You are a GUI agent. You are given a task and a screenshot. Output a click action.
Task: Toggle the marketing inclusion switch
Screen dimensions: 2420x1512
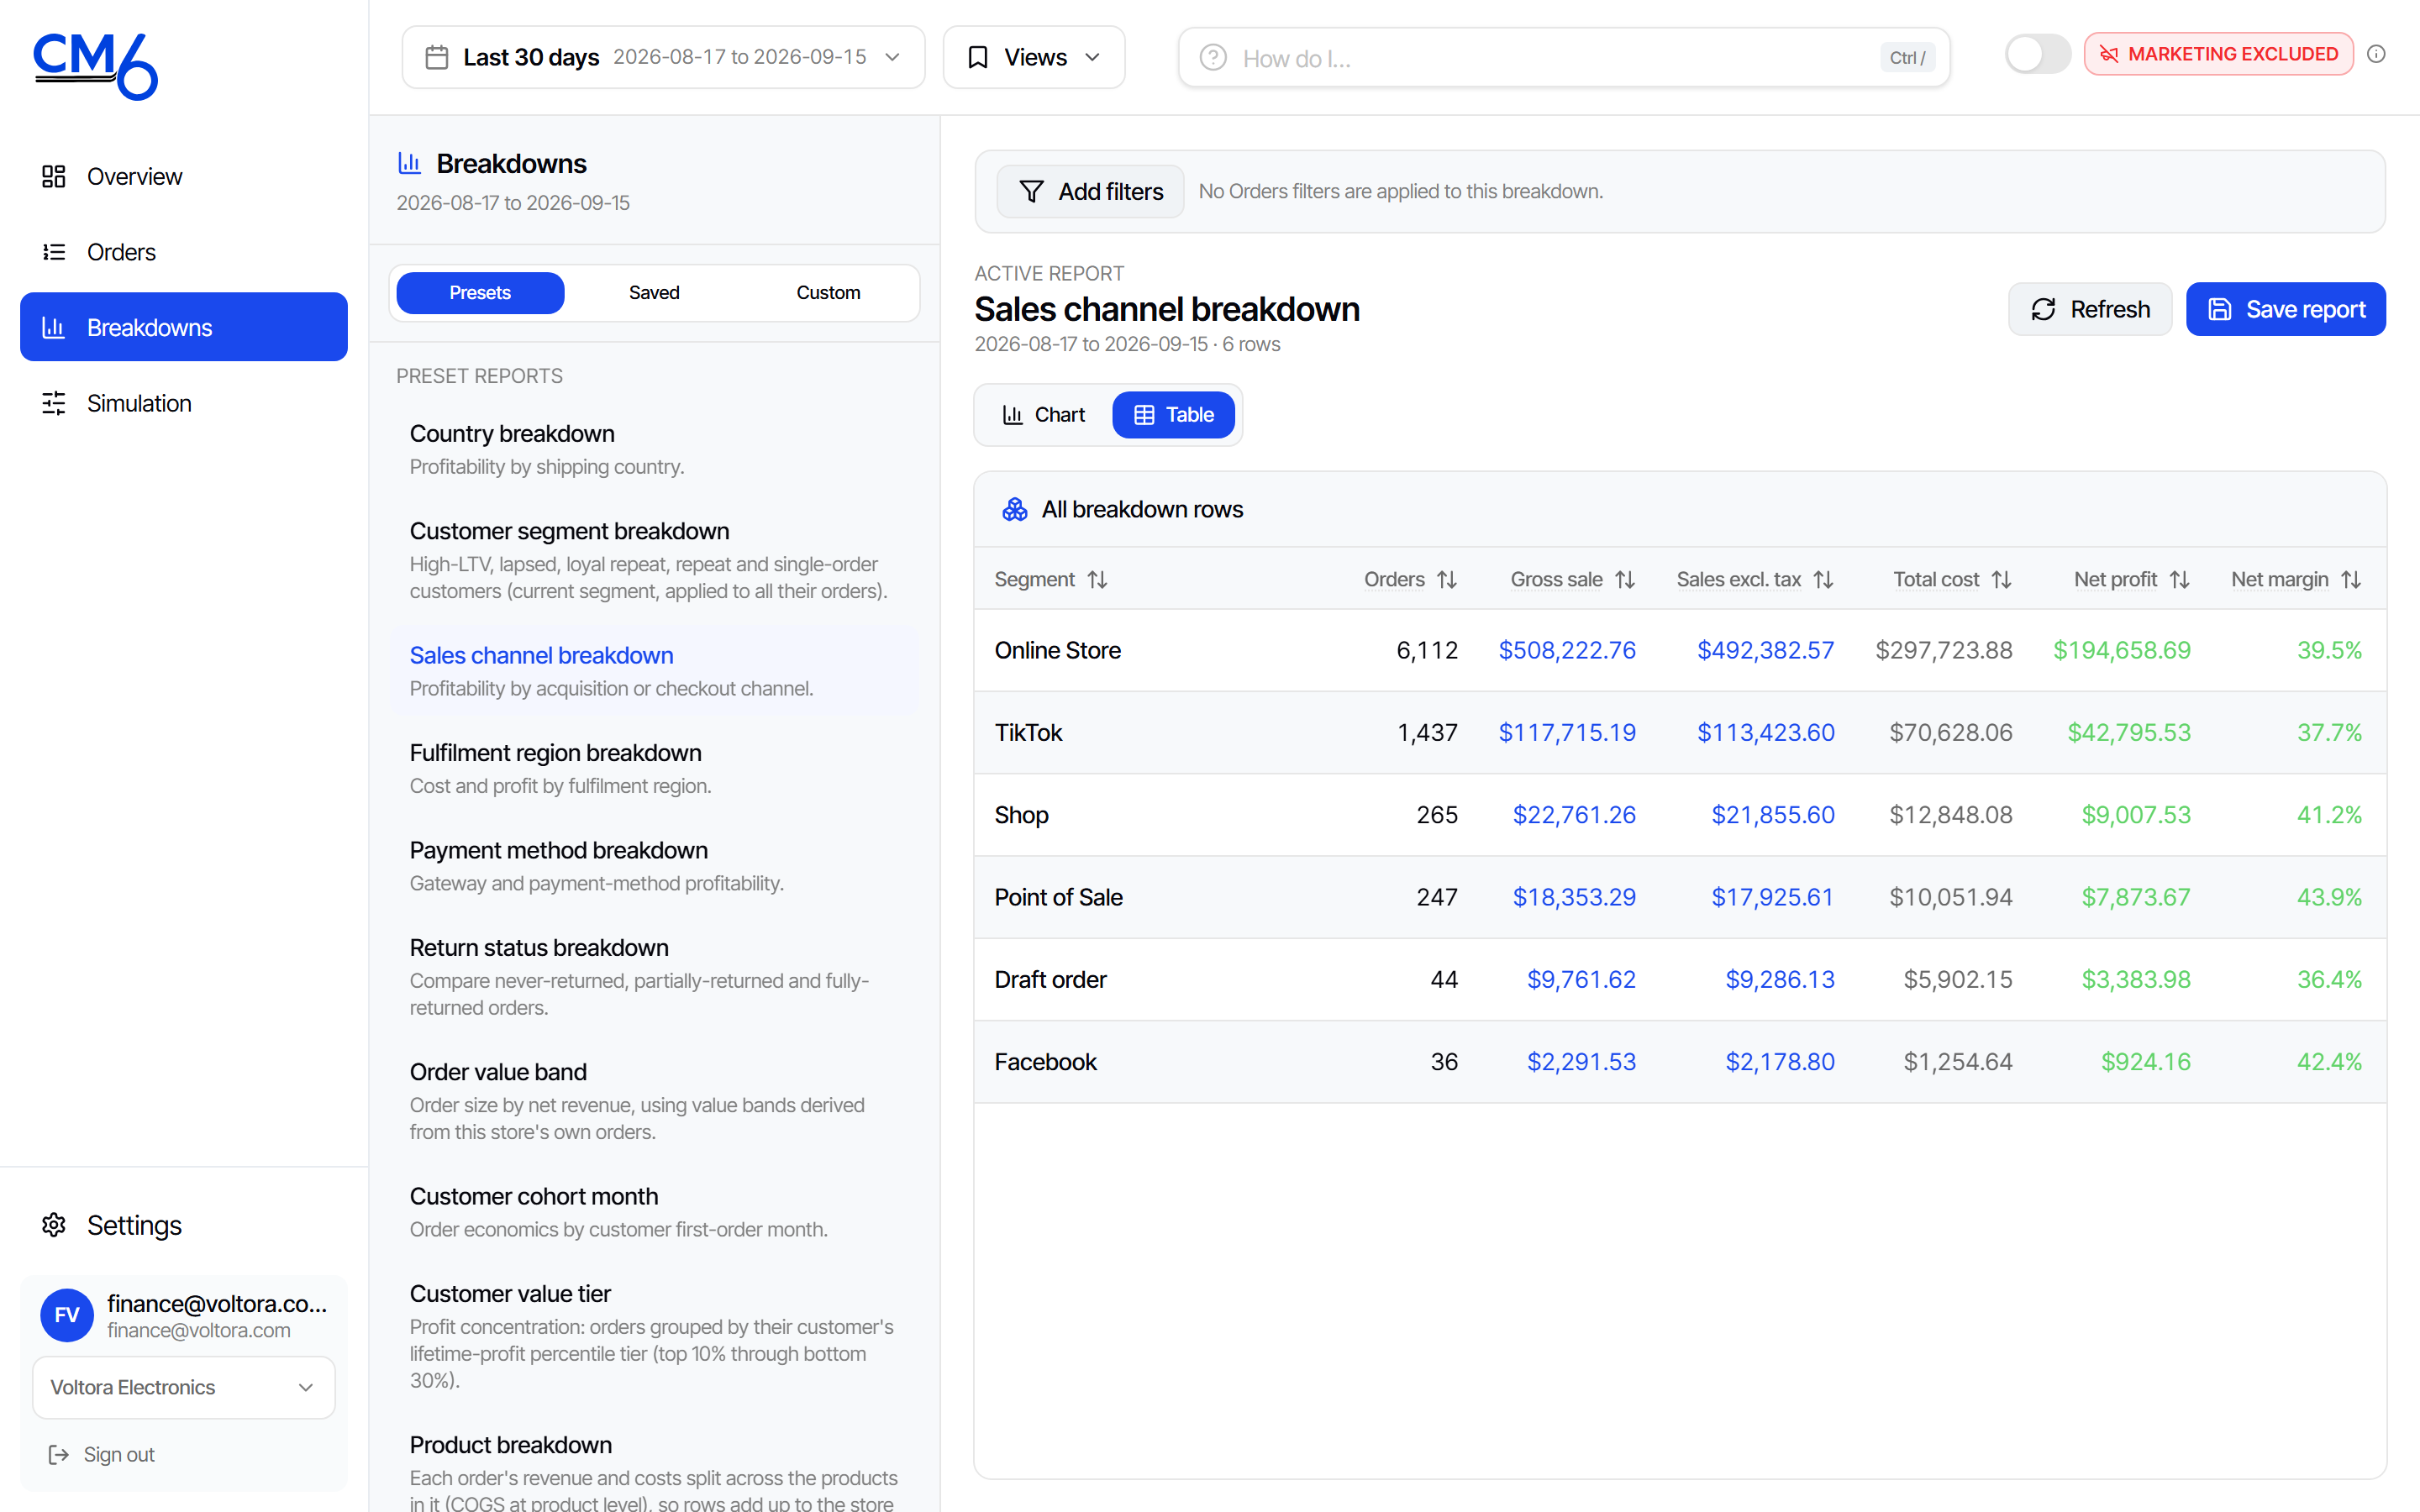[2037, 54]
